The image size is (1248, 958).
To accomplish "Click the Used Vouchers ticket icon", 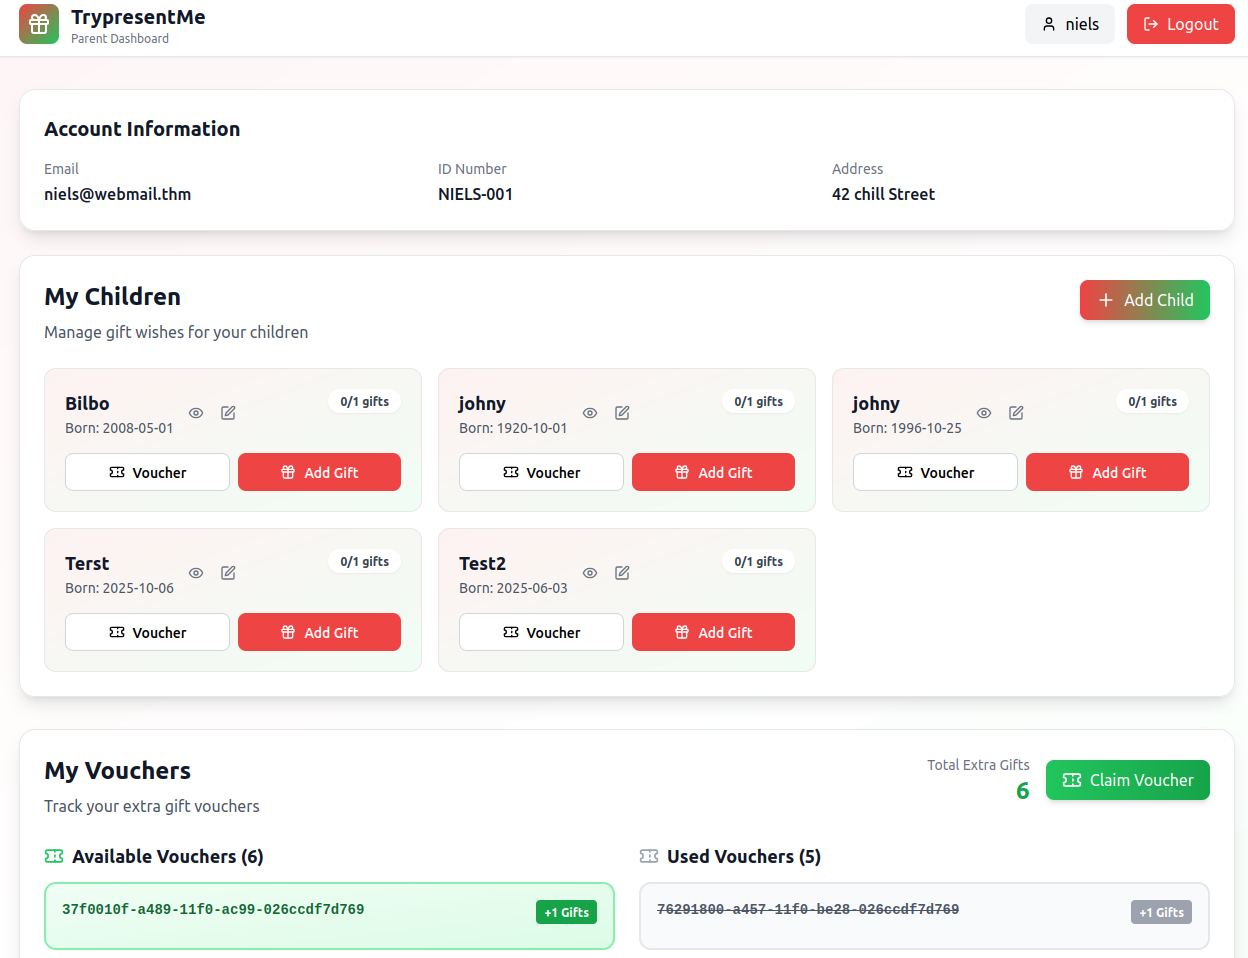I will coord(649,856).
